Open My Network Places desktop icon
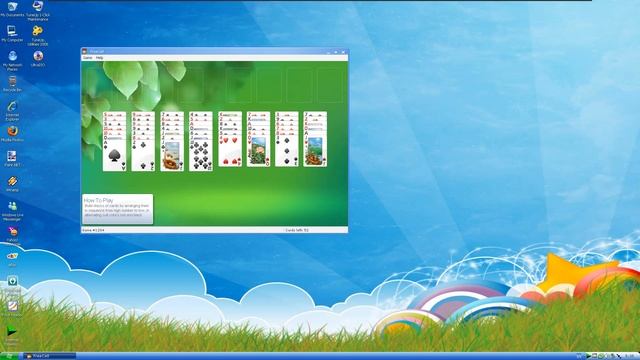Viewport: 640px width, 360px height. [x=12, y=60]
